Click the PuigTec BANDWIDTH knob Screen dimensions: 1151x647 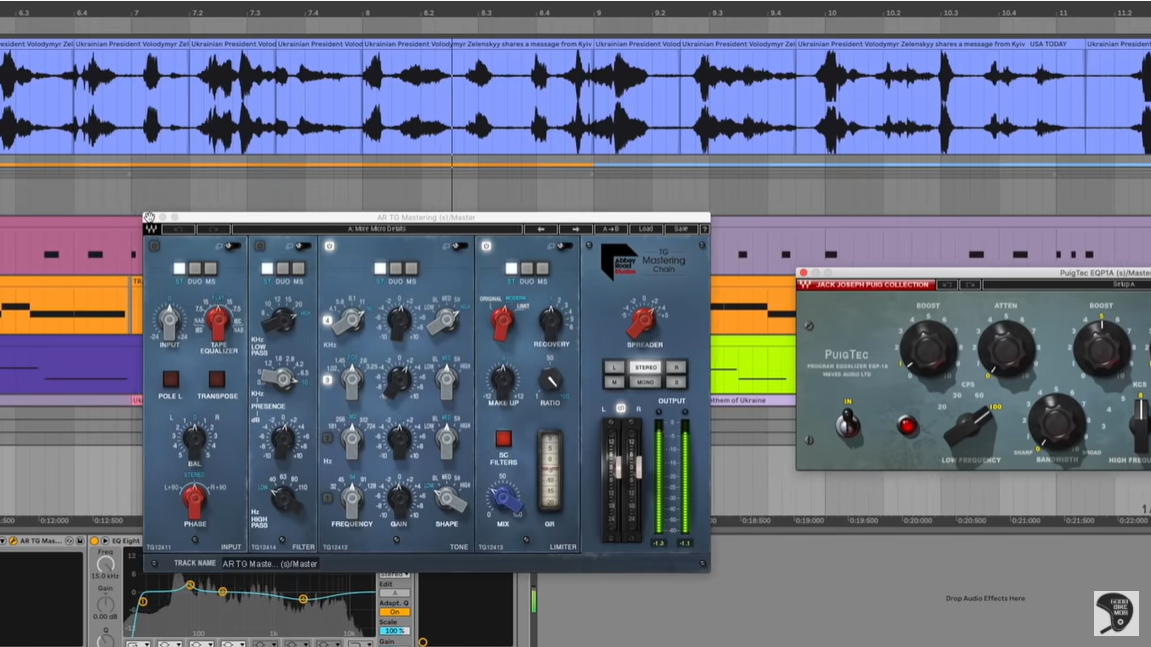[1056, 422]
